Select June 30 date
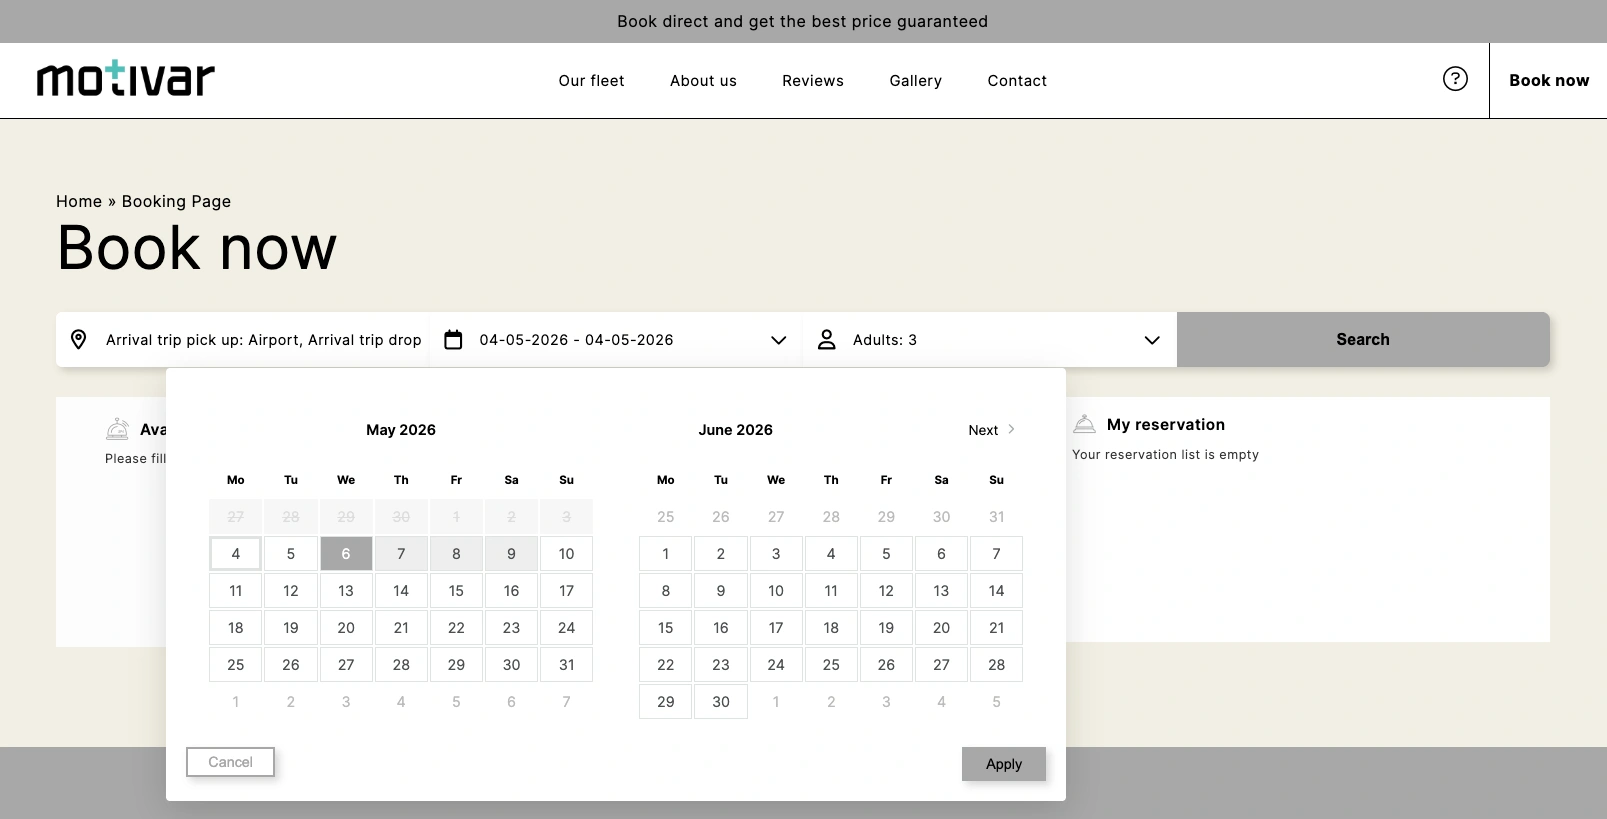 tap(721, 702)
